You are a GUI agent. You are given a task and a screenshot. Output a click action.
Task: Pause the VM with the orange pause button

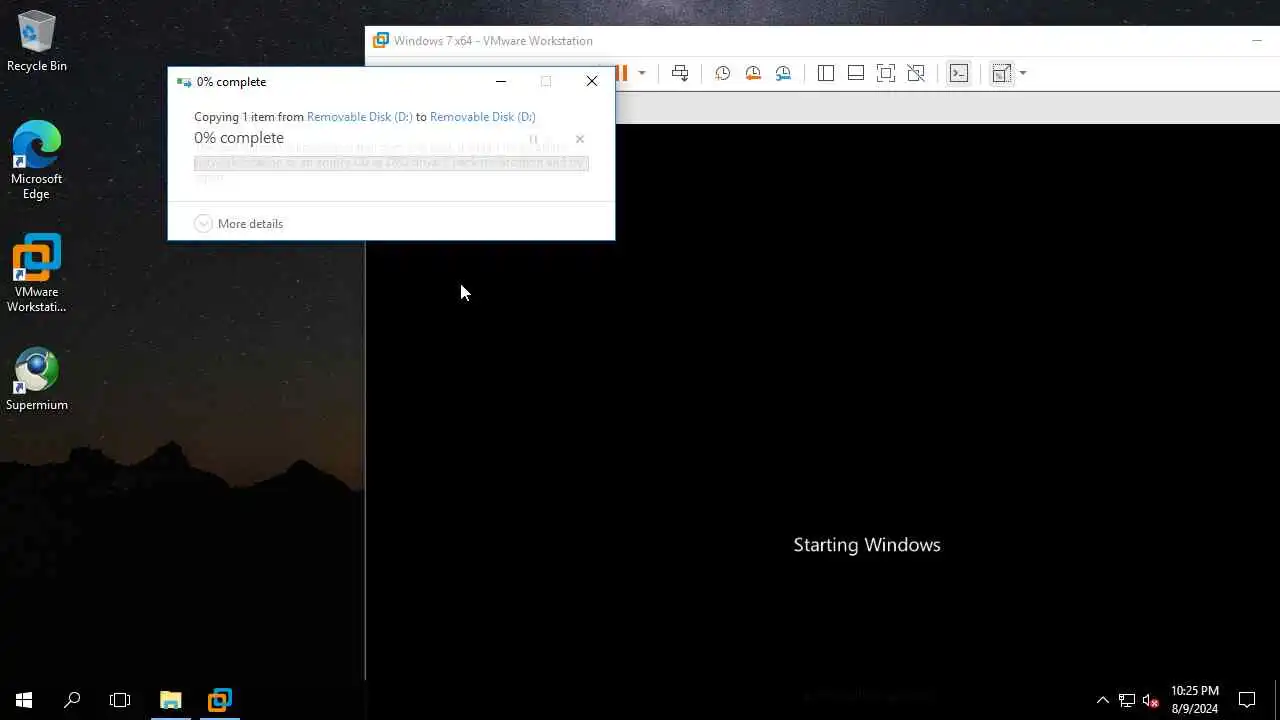coord(622,73)
